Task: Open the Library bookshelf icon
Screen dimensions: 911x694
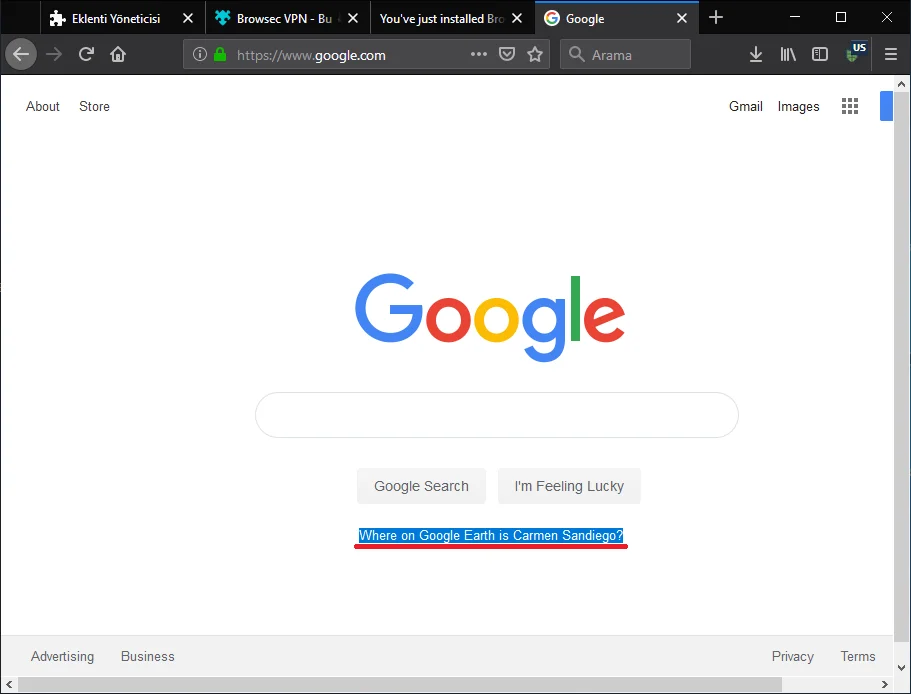Action: pos(788,55)
